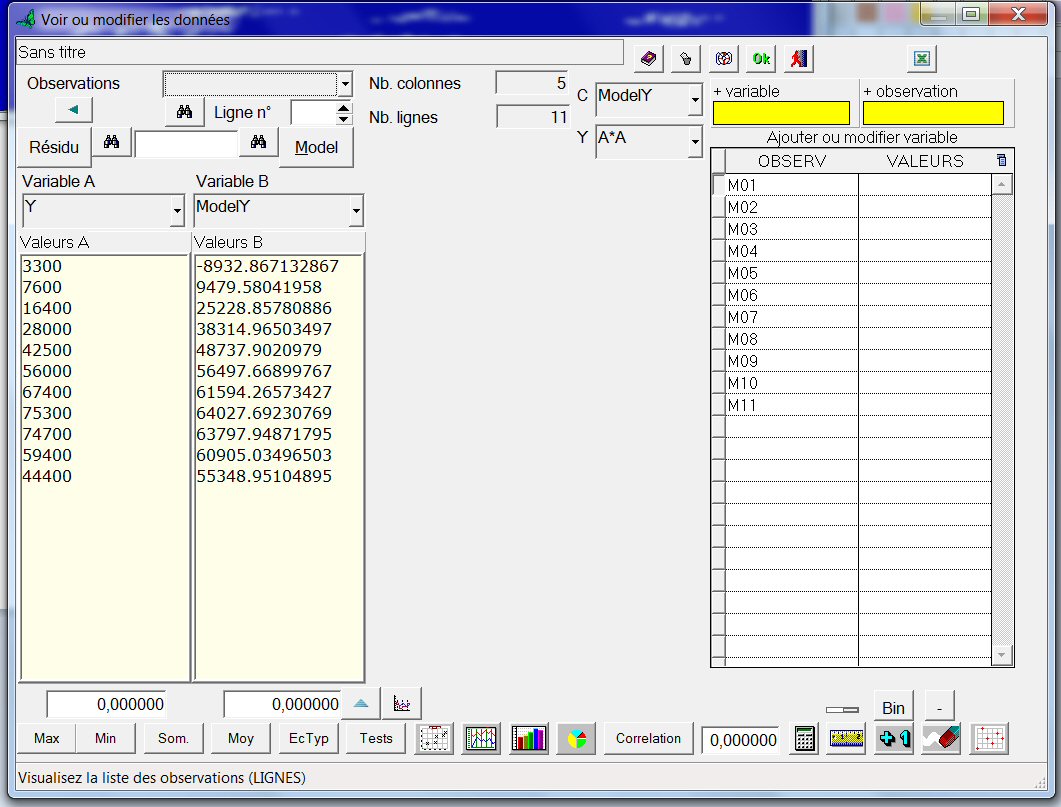Click the calculator icon
This screenshot has height=807, width=1061.
tap(804, 739)
